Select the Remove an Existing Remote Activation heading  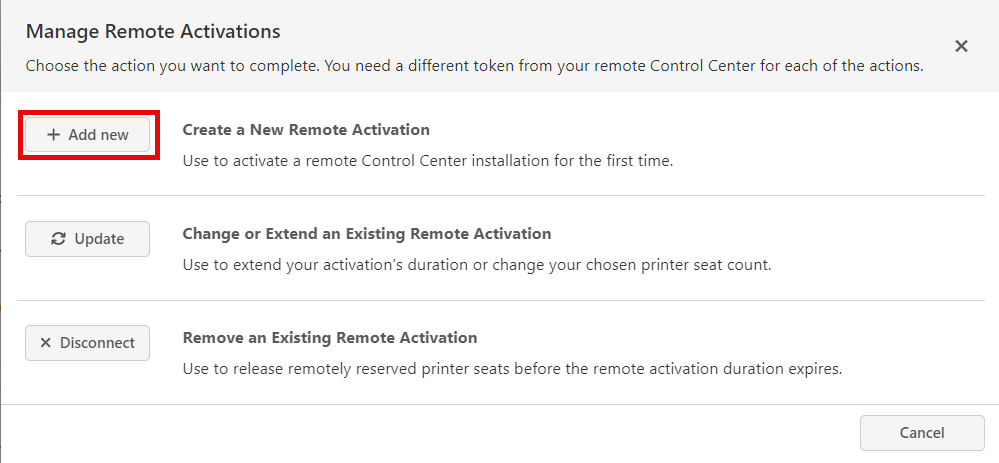[x=330, y=338]
